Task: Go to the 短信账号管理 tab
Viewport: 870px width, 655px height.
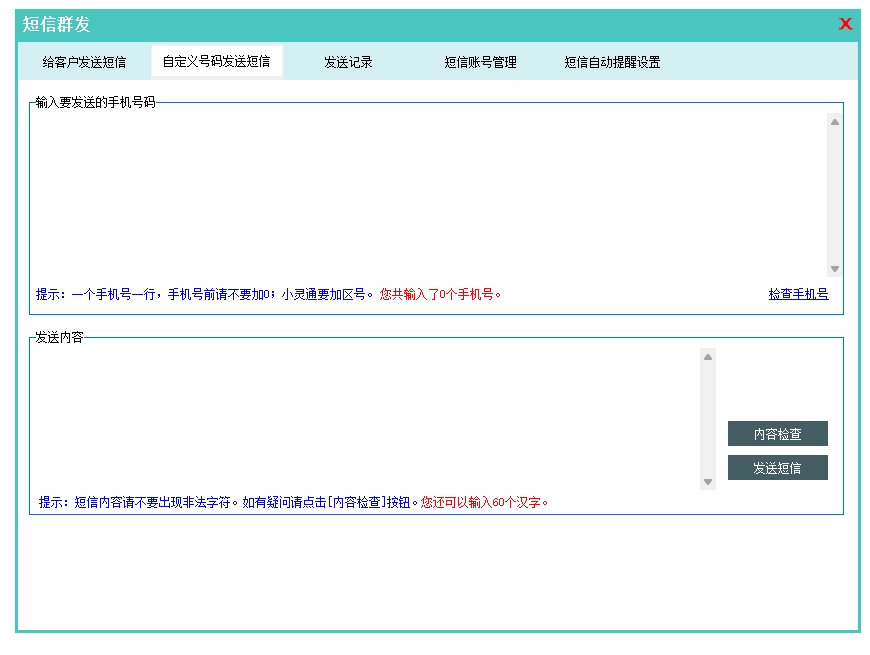Action: click(x=480, y=62)
